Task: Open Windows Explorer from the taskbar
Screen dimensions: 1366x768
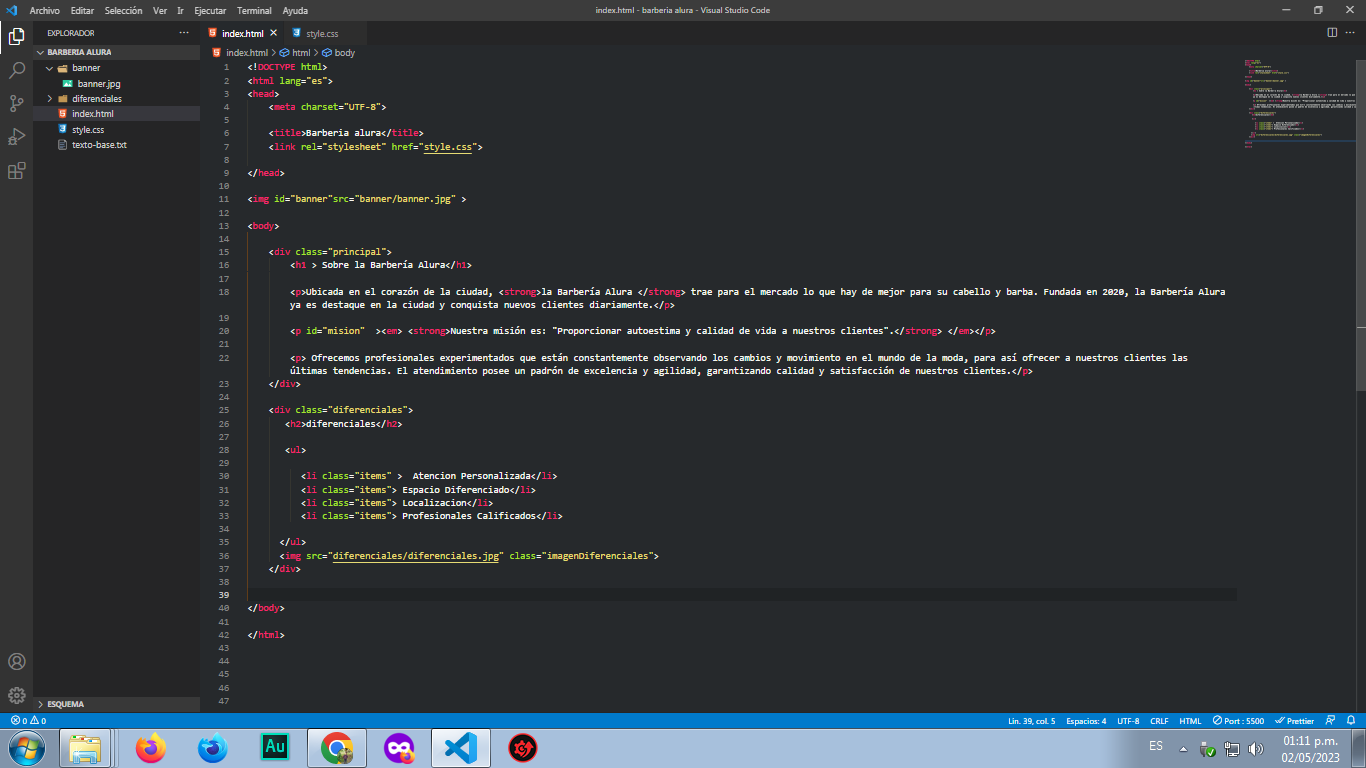Action: click(86, 747)
